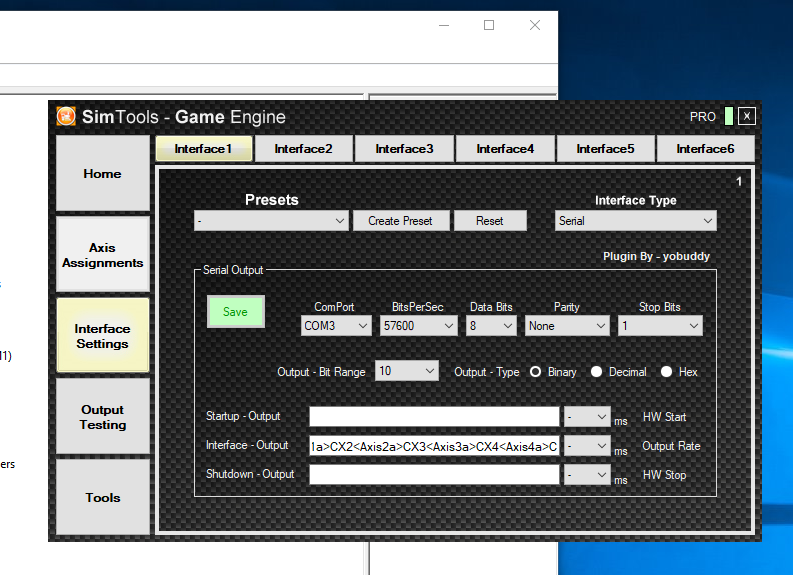Close the background white window
This screenshot has height=575, width=793.
[535, 25]
